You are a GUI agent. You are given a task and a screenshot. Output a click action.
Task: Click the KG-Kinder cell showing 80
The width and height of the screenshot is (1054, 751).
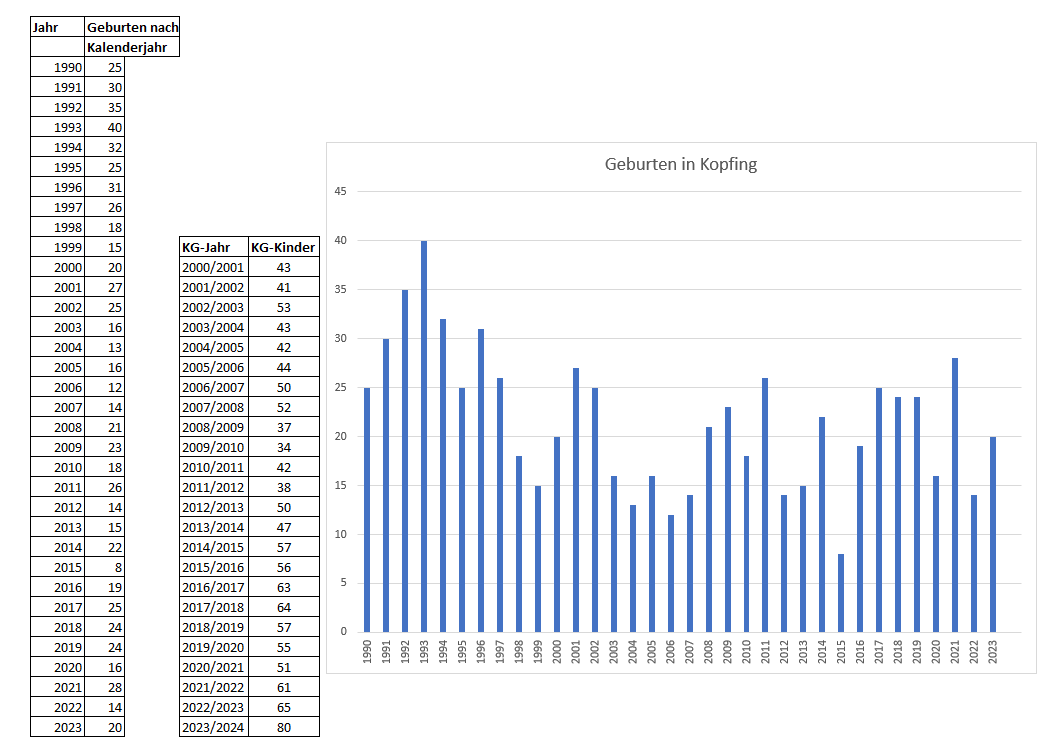[283, 727]
